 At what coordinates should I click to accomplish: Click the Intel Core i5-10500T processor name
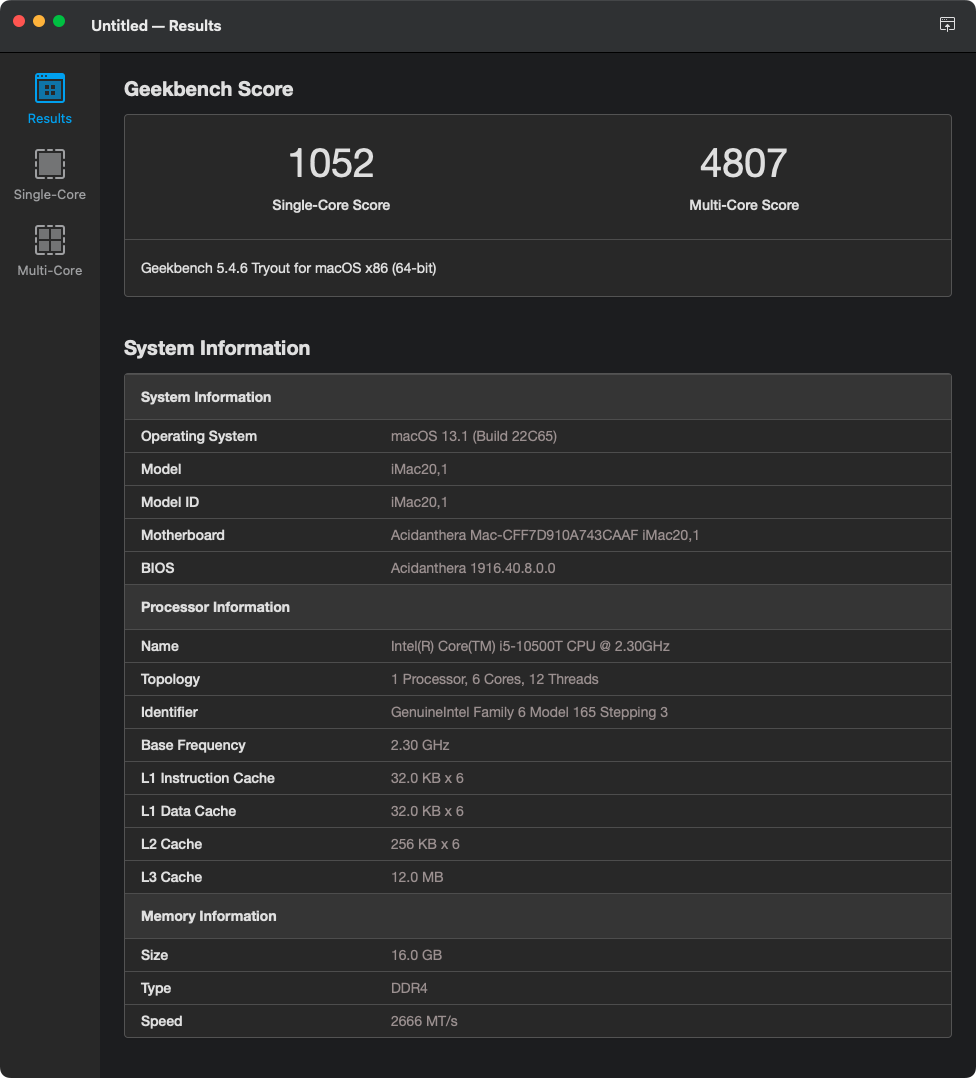point(530,646)
